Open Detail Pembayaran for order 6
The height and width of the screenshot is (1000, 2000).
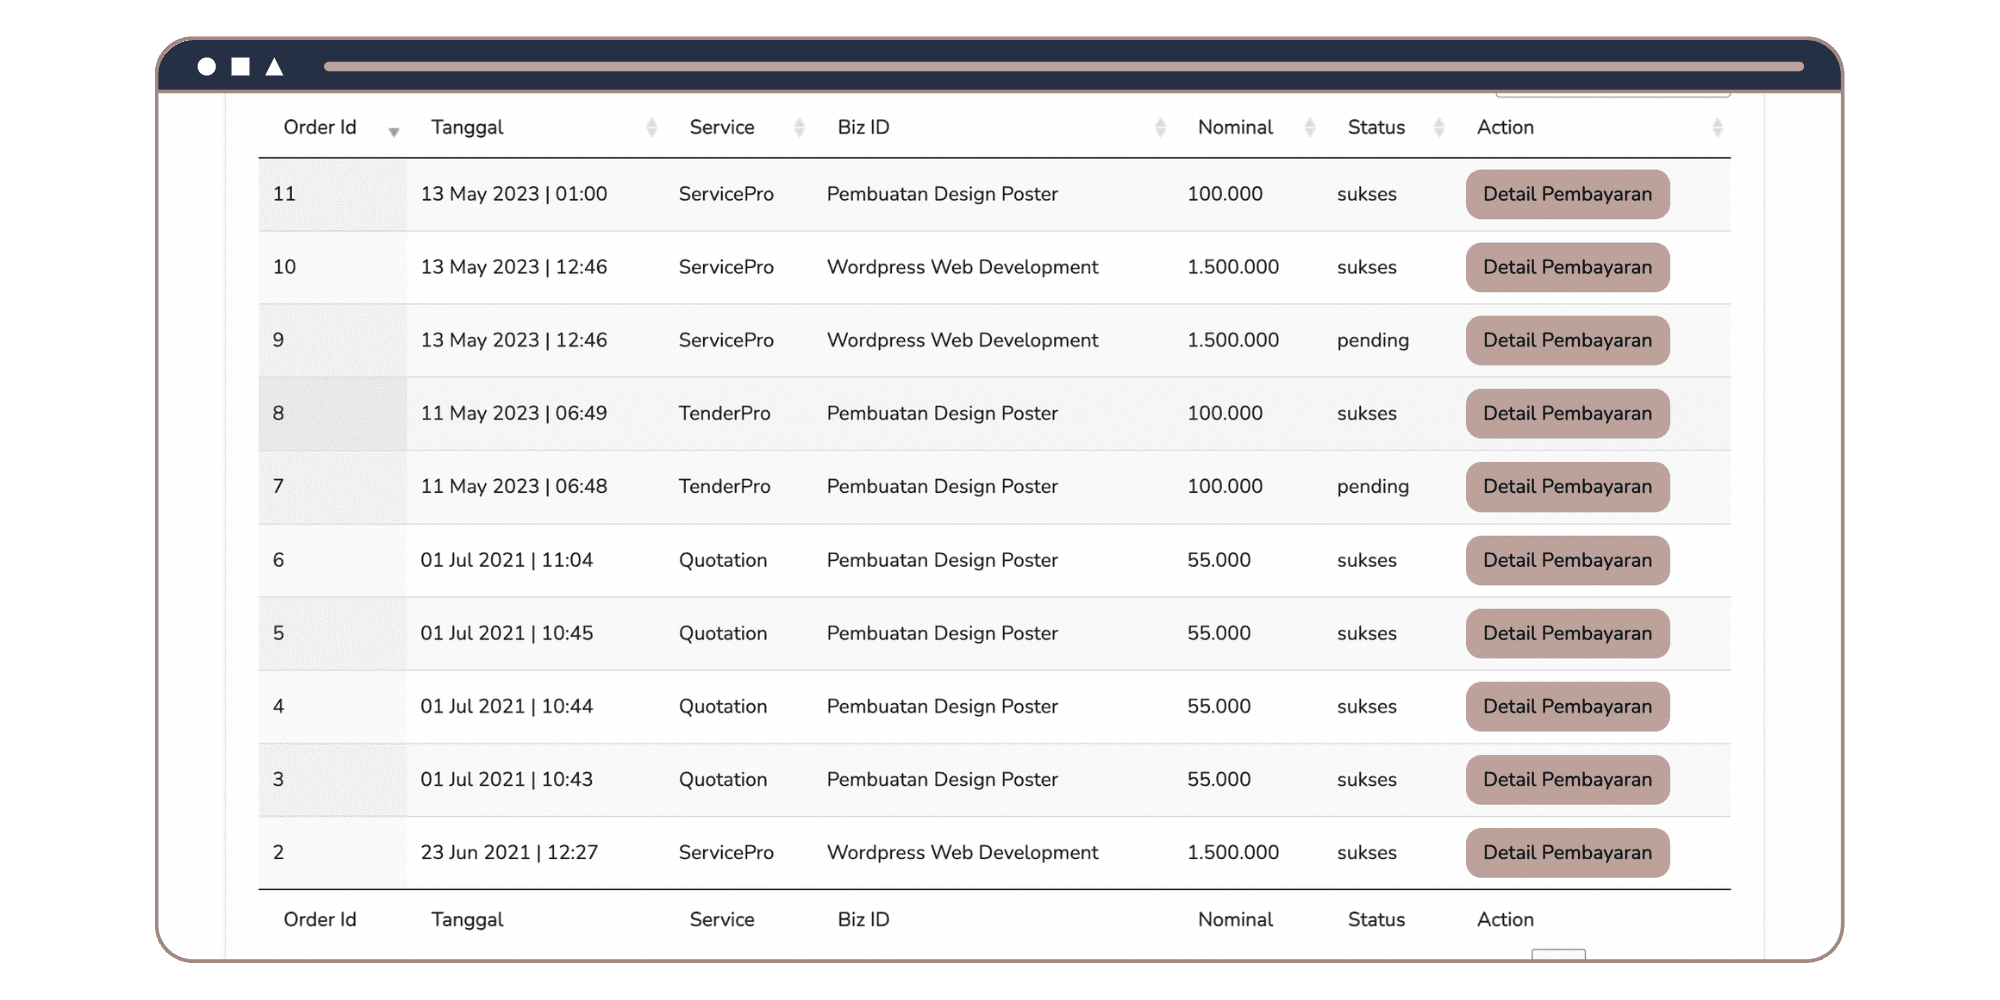[1567, 560]
